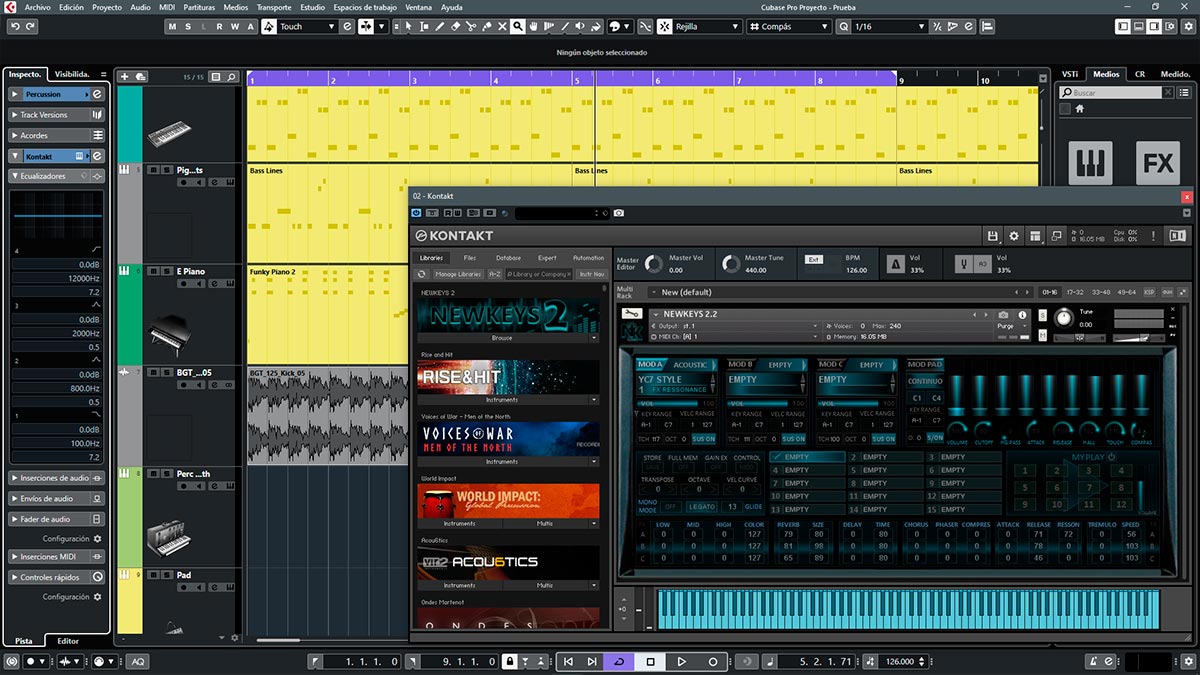Viewport: 1200px width, 675px height.
Task: Toggle MONO MODE OFF switch in NewKeys
Action: [671, 507]
